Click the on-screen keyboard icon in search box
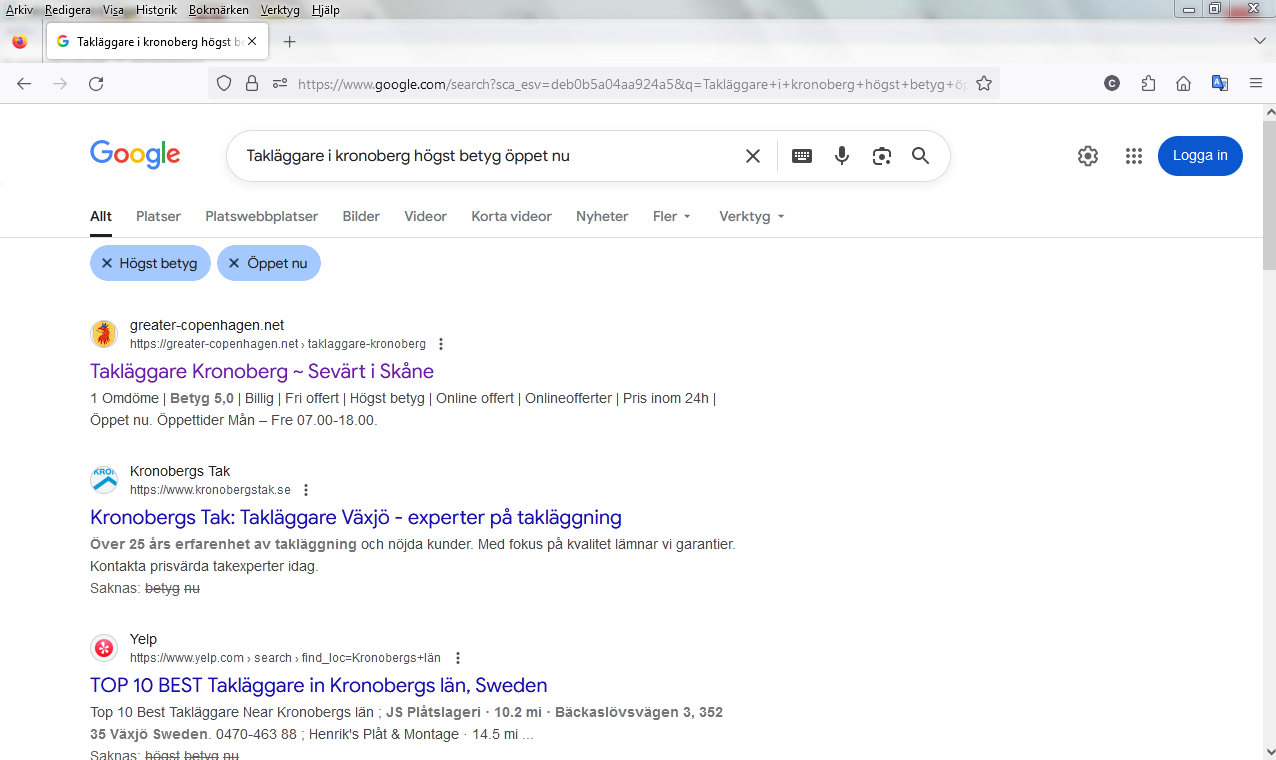Image resolution: width=1276 pixels, height=760 pixels. 802,156
